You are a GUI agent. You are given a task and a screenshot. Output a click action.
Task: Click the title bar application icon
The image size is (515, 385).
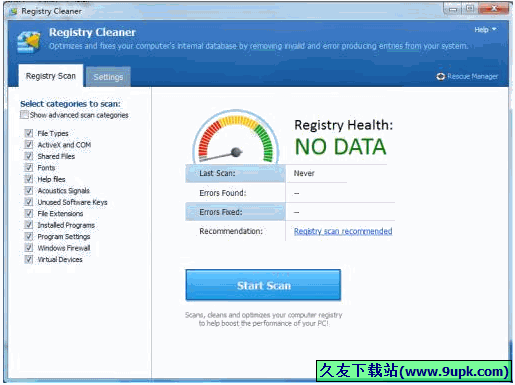coord(13,12)
